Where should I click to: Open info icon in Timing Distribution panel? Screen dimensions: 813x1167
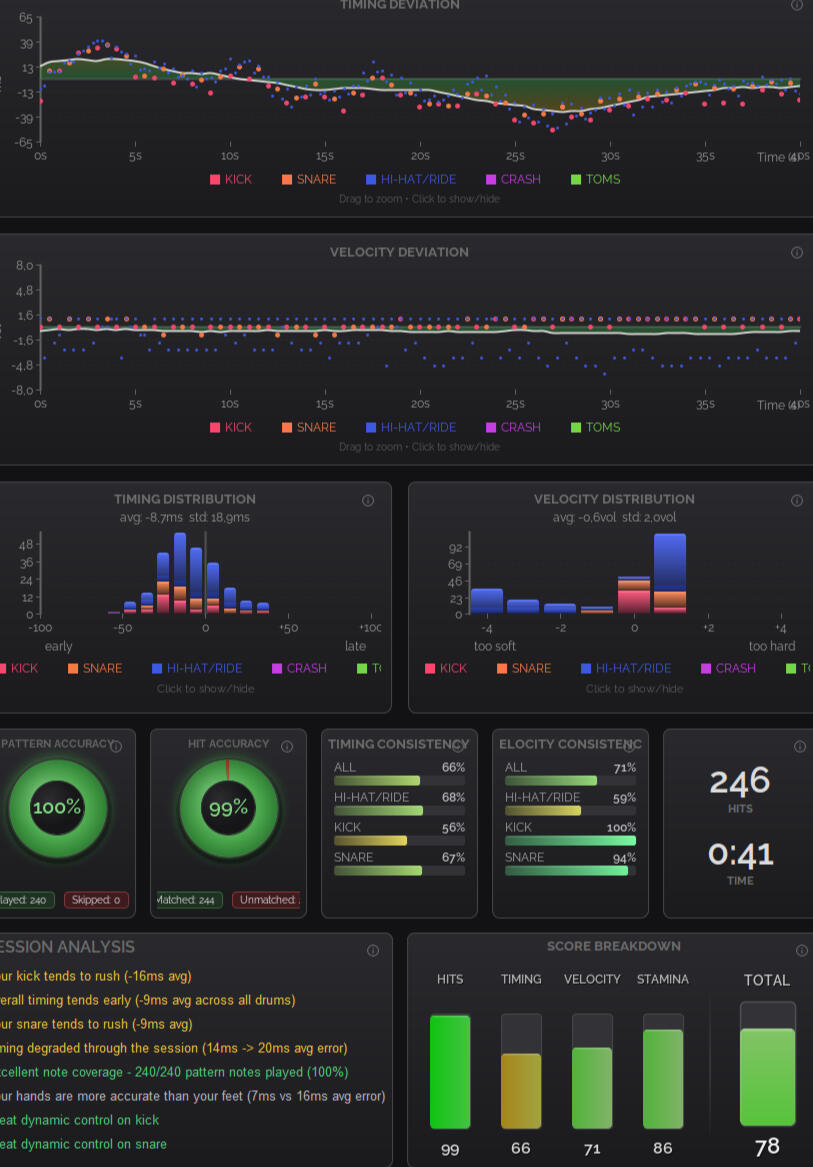coord(367,500)
